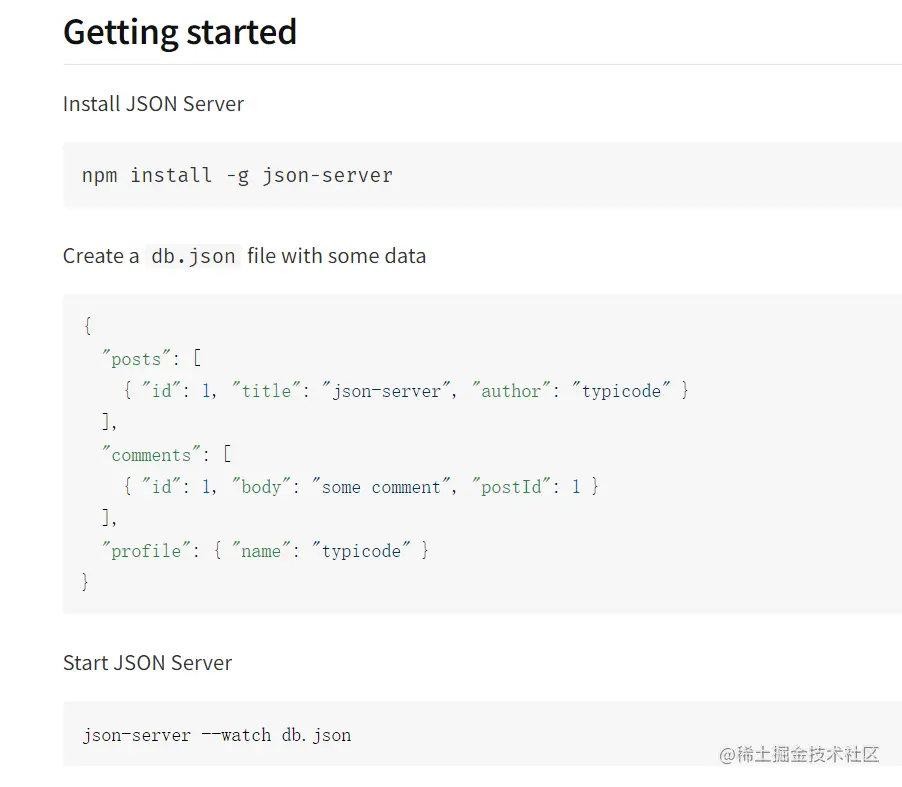Click the npm install -g json-server command
The width and height of the screenshot is (902, 787).
click(x=237, y=175)
